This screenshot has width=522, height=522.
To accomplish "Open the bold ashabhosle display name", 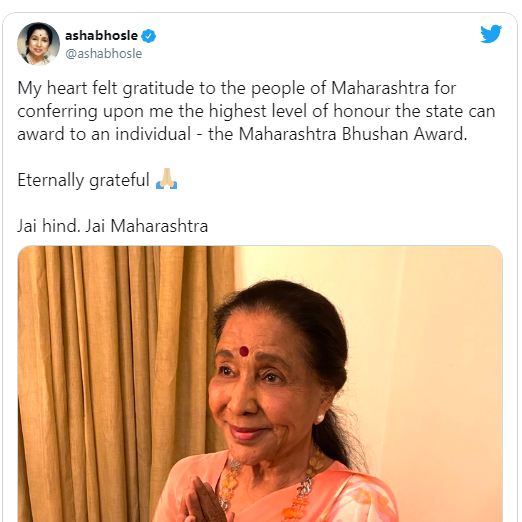I will [x=101, y=36].
